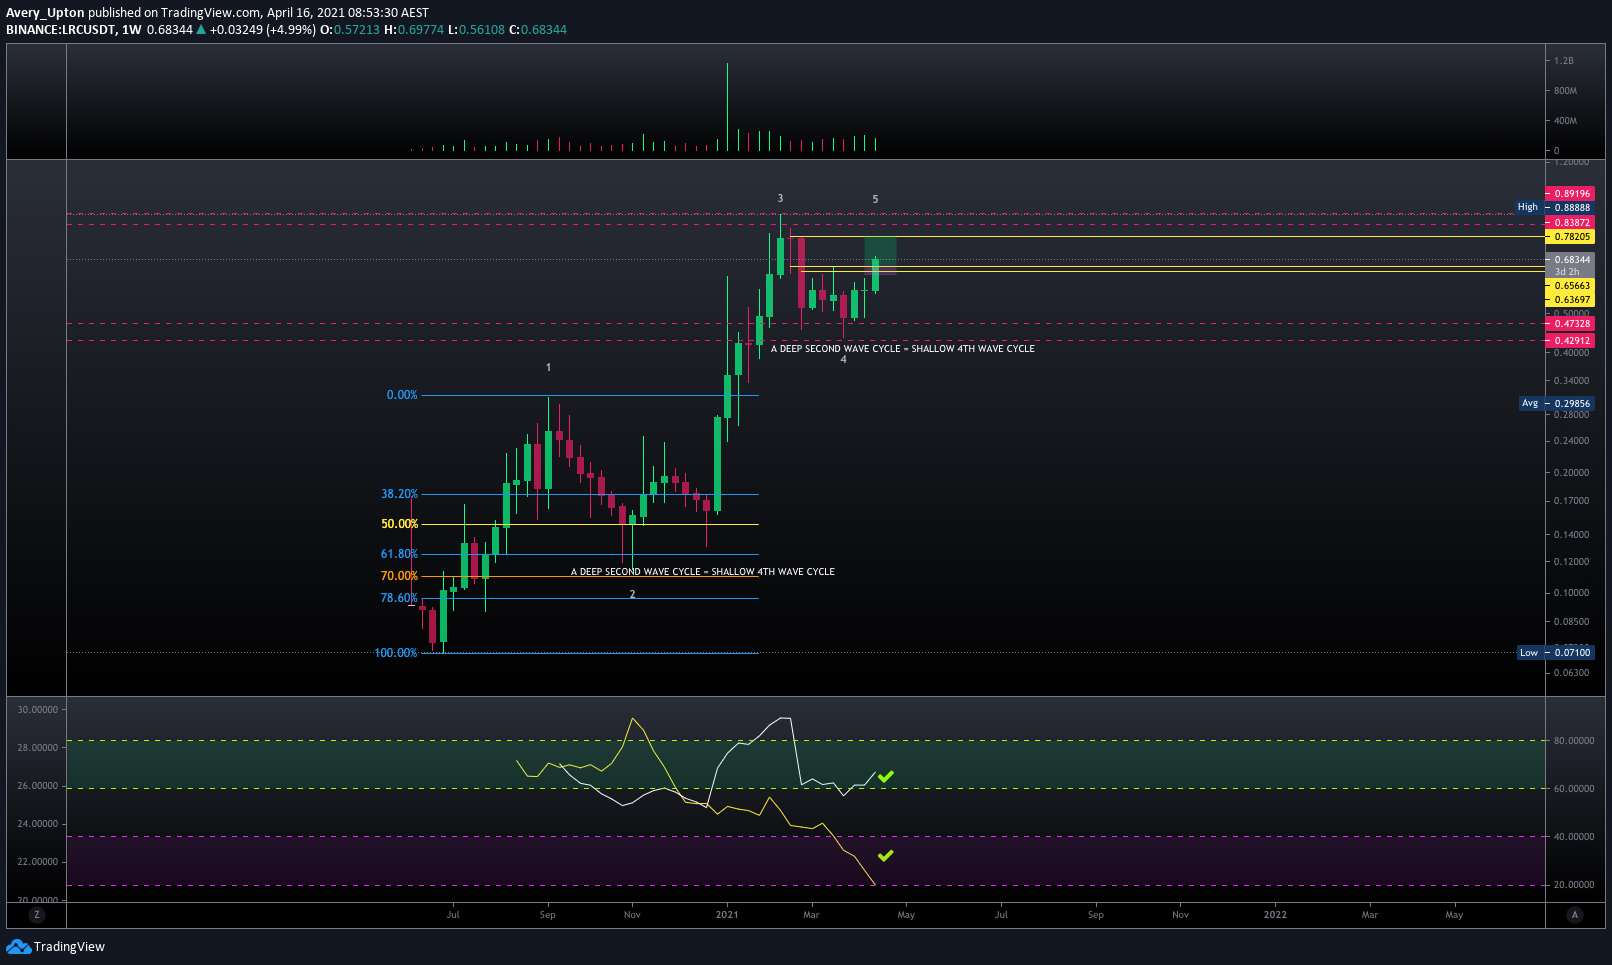Select the 0.78205 yellow price label
Screen dimensions: 1612x965
click(1571, 237)
